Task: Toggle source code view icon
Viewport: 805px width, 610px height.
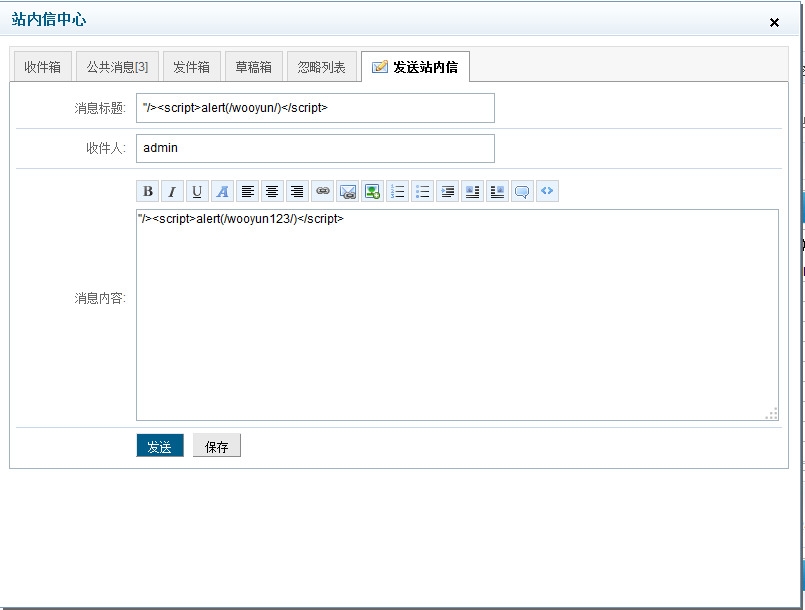Action: pos(547,192)
